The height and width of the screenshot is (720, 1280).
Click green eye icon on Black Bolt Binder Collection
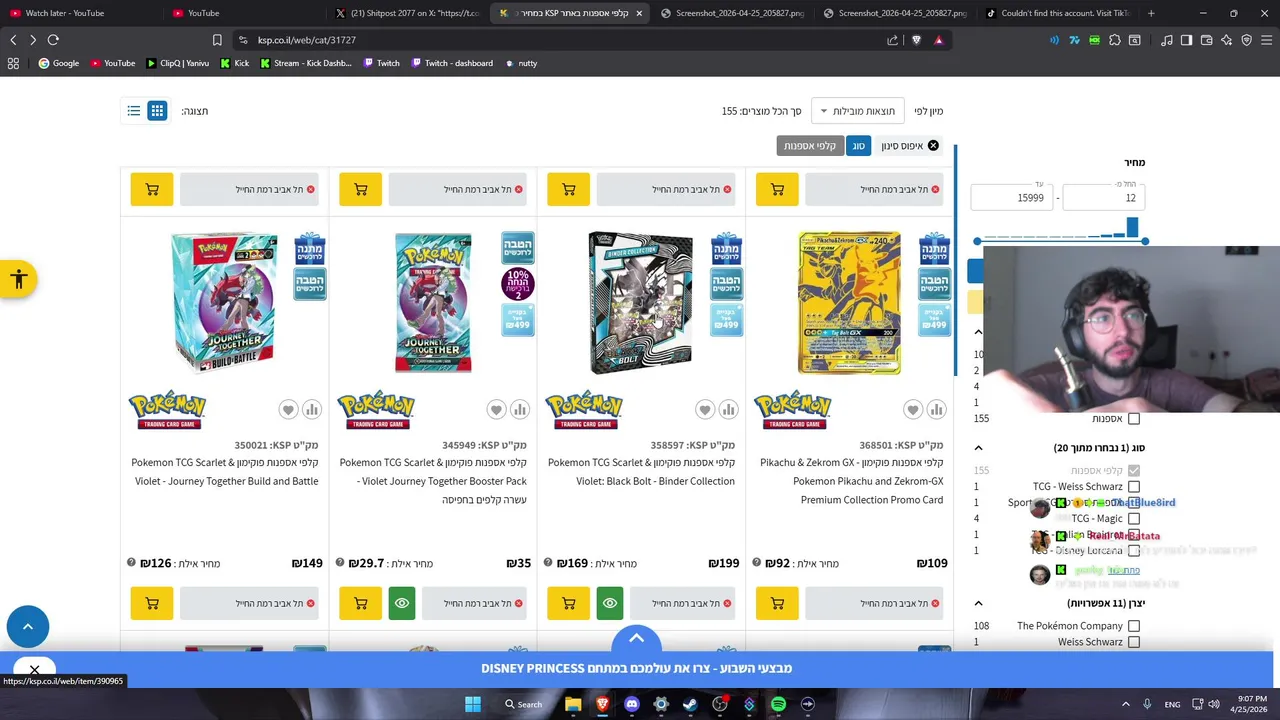[610, 603]
